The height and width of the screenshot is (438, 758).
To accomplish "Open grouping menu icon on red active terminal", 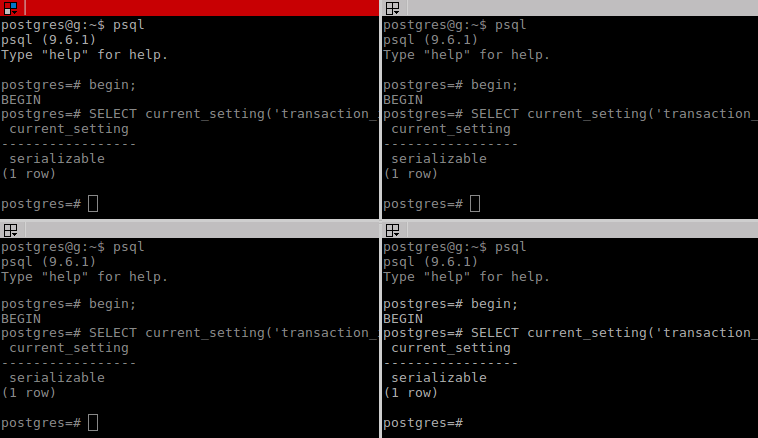I will 10,8.
